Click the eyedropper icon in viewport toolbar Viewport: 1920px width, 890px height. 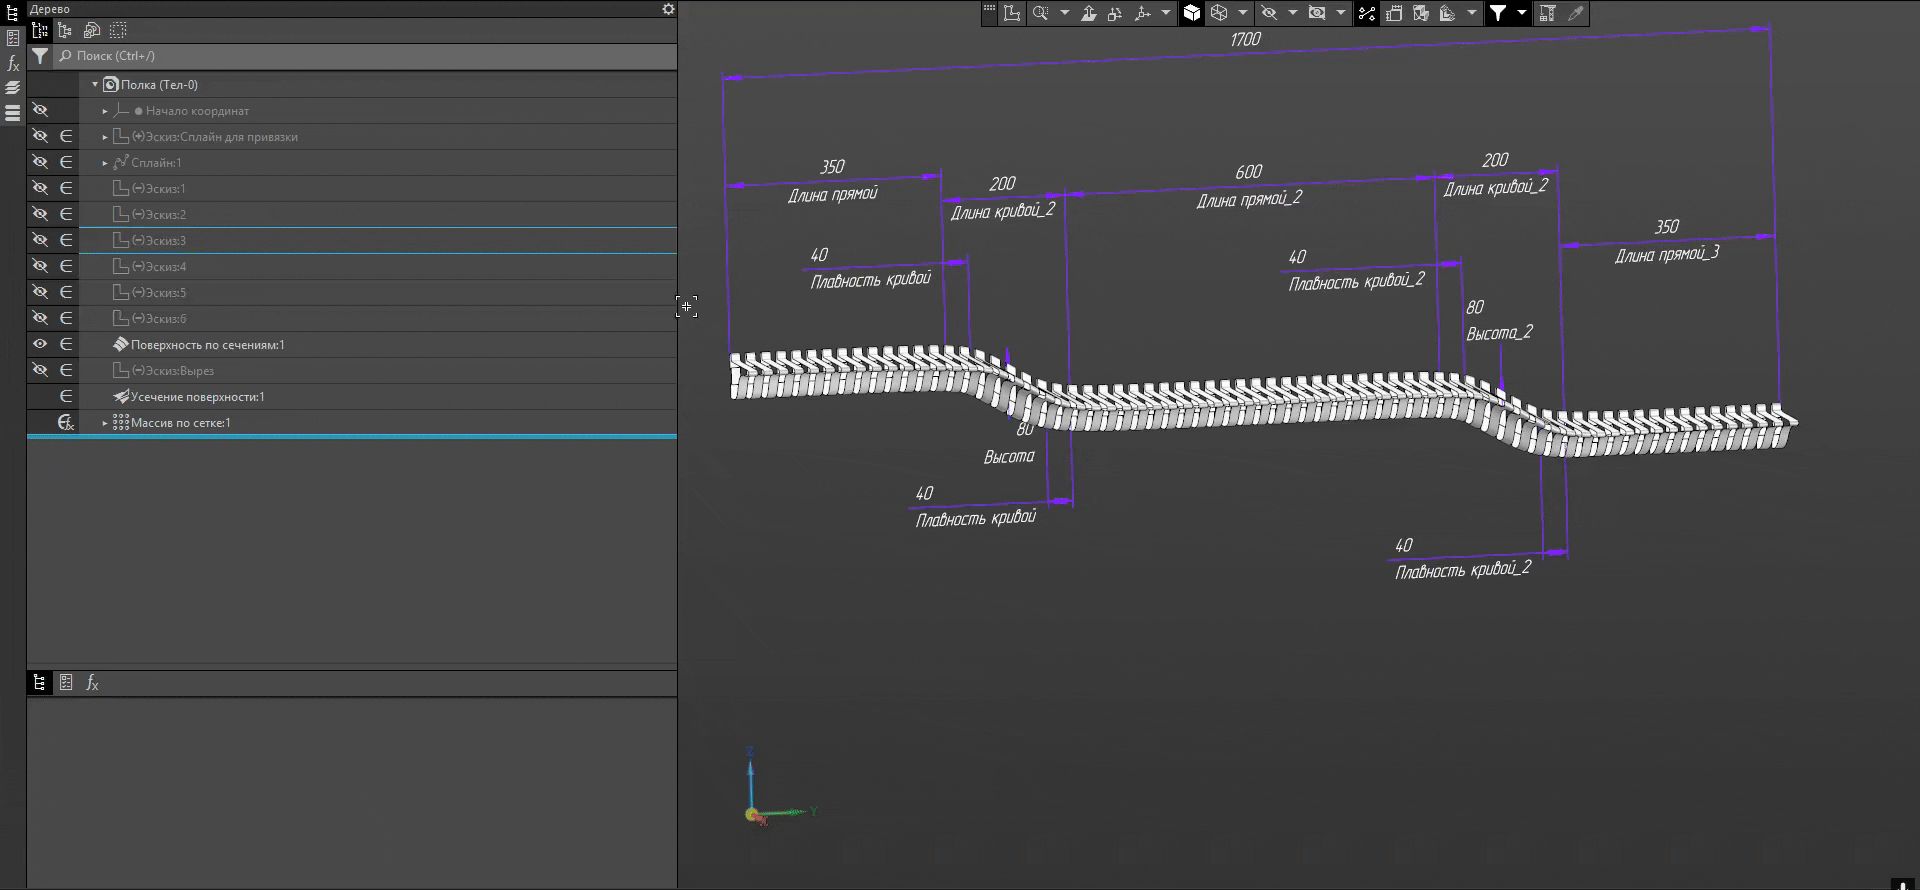1575,13
